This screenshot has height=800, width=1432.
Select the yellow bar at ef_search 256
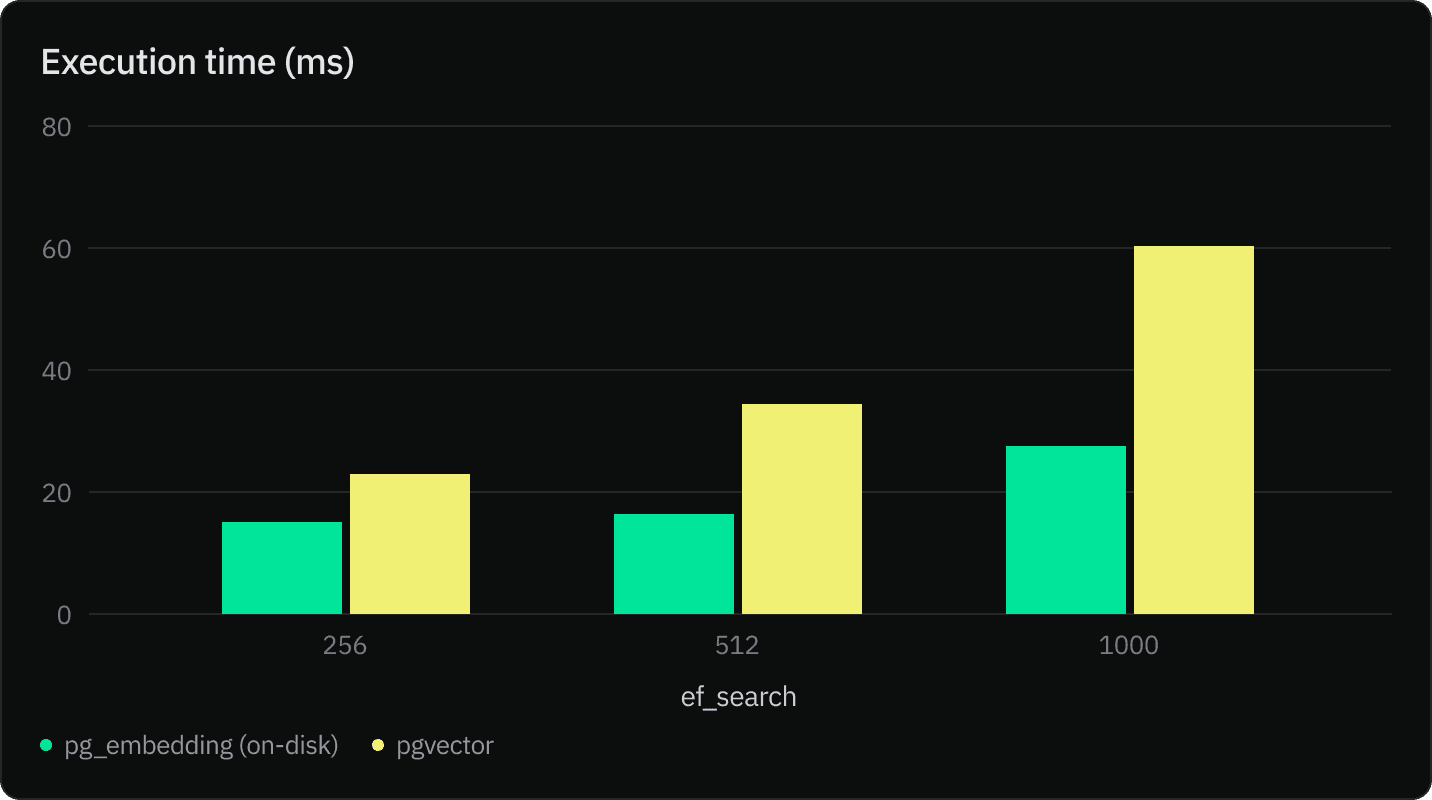(x=410, y=544)
